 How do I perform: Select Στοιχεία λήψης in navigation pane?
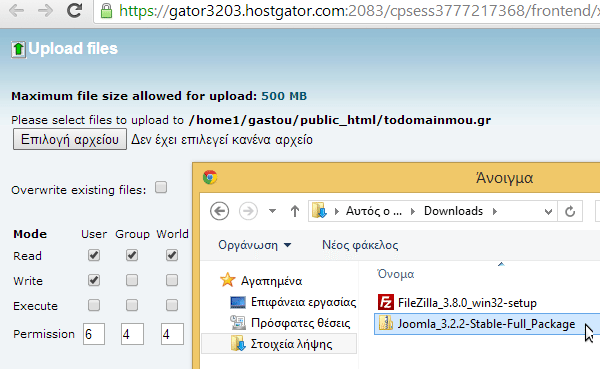pyautogui.click(x=291, y=344)
